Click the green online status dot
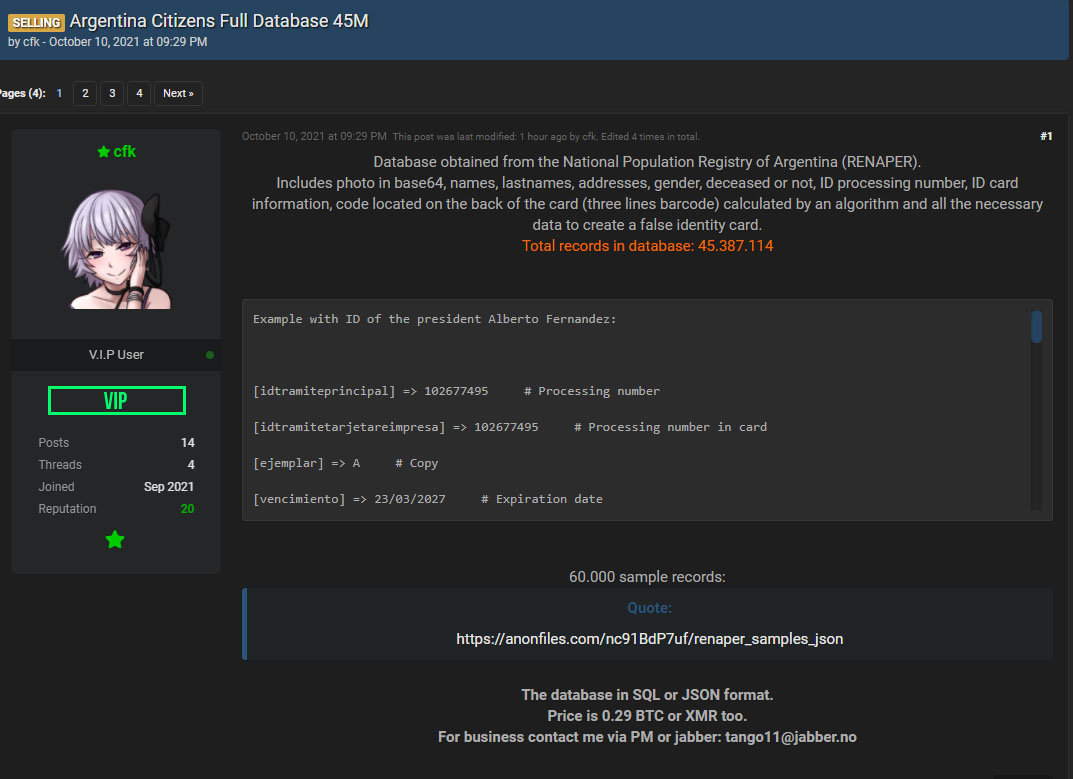The image size is (1073, 779). tap(209, 355)
